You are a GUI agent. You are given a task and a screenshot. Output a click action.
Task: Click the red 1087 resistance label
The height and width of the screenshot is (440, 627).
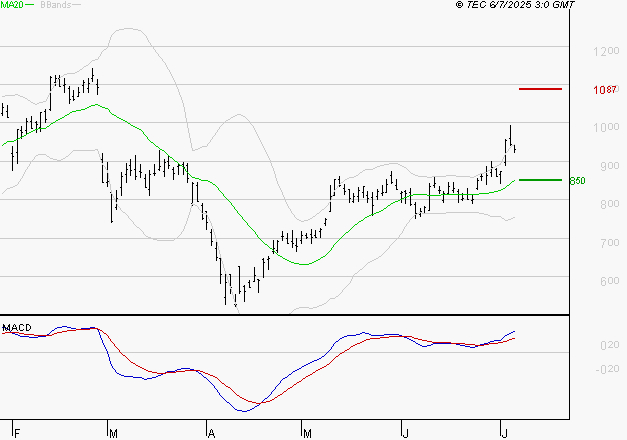[x=605, y=90]
